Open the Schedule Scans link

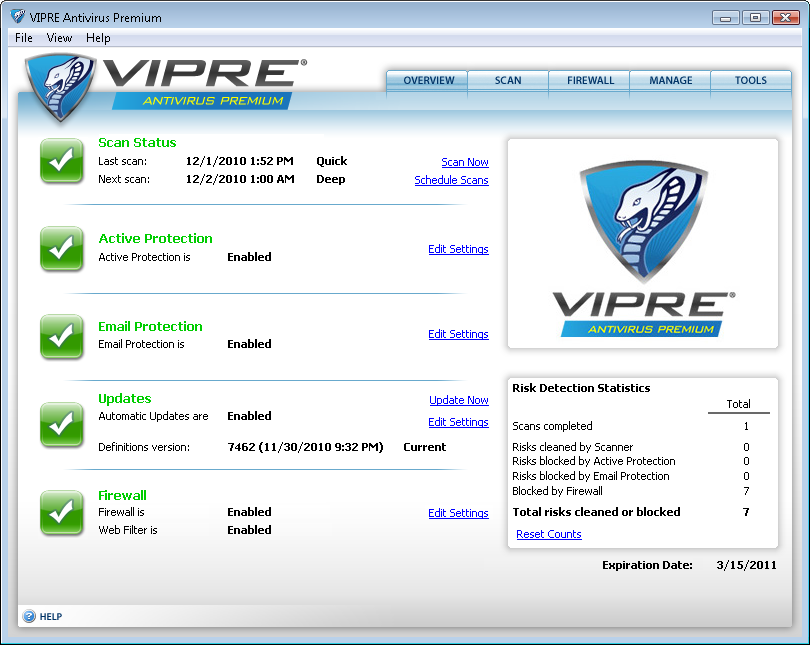(451, 180)
